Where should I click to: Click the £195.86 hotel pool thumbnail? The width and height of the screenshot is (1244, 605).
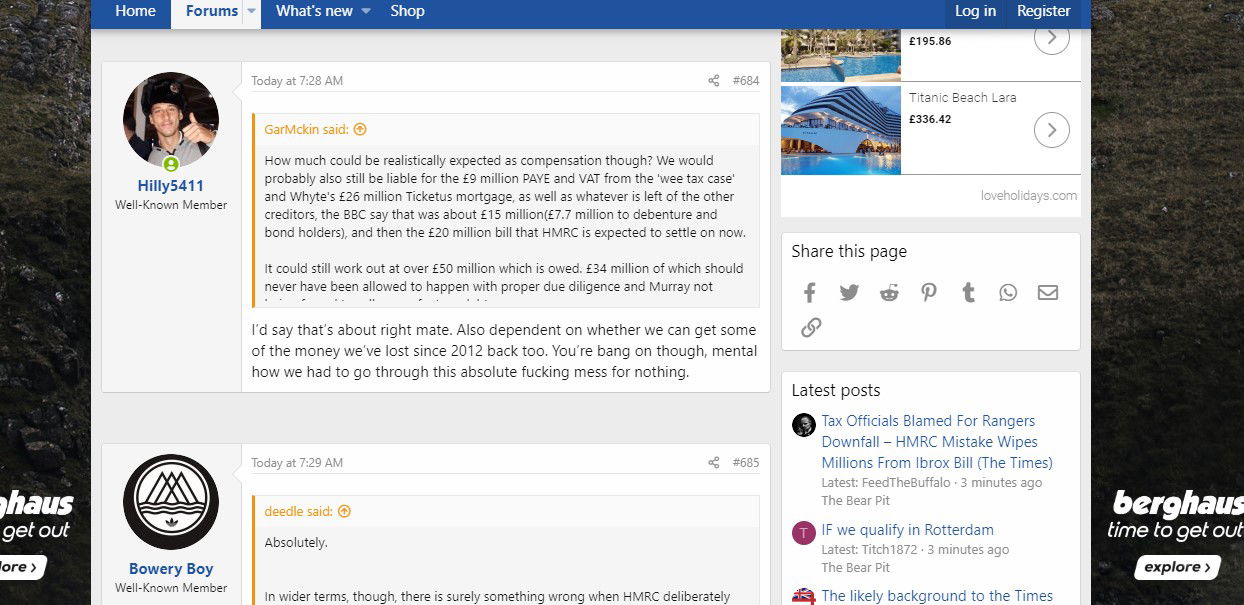tap(841, 54)
